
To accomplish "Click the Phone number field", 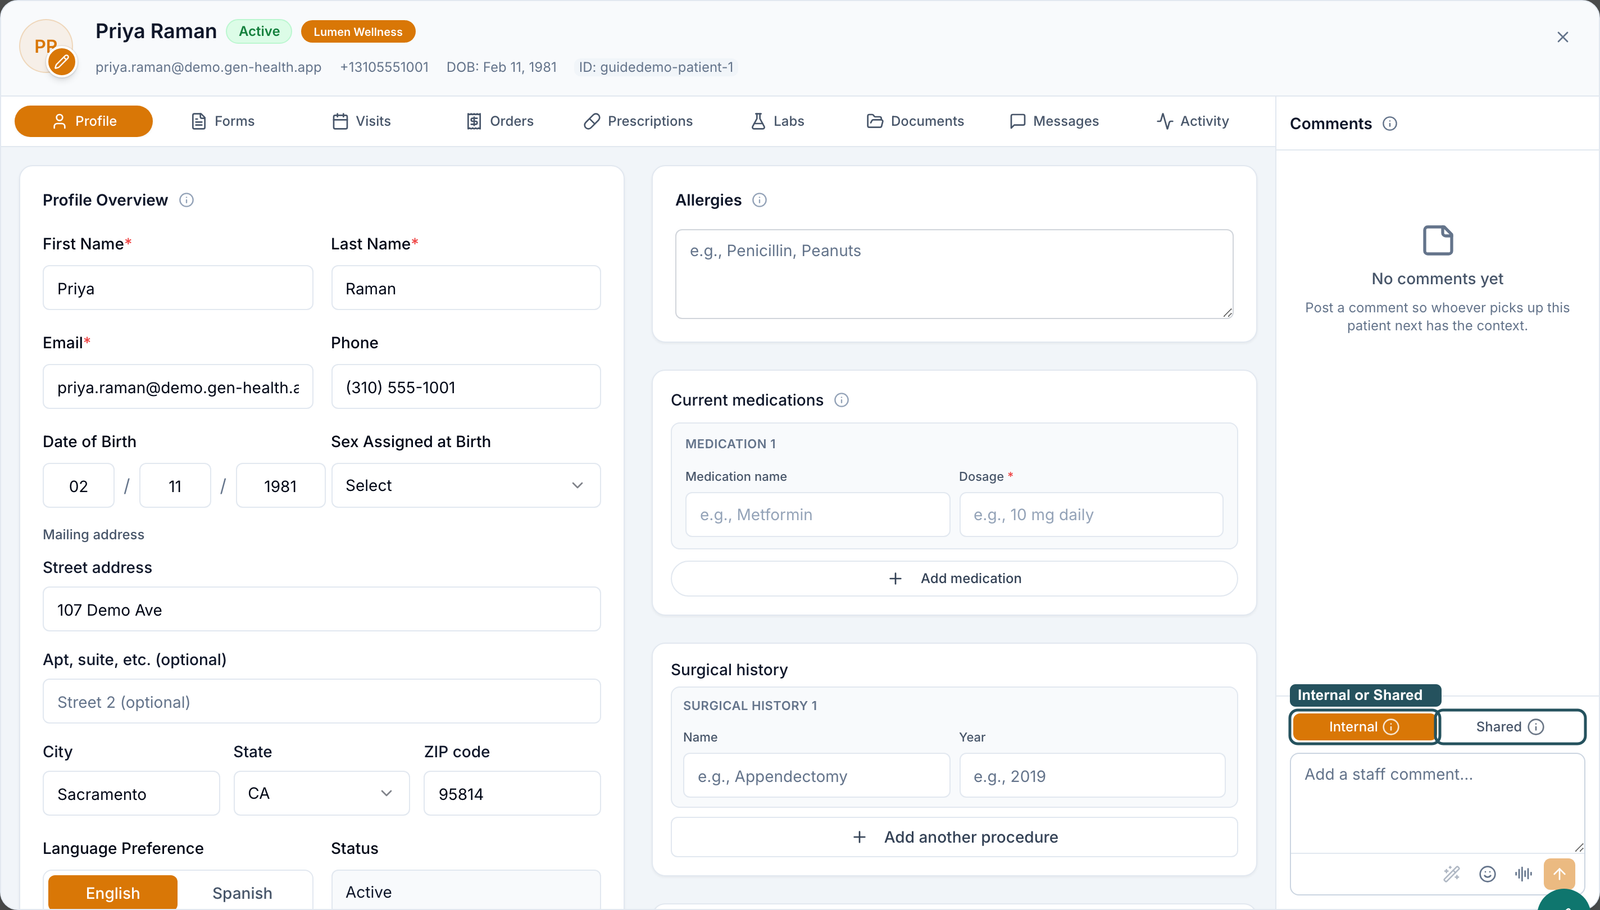I will coord(466,387).
